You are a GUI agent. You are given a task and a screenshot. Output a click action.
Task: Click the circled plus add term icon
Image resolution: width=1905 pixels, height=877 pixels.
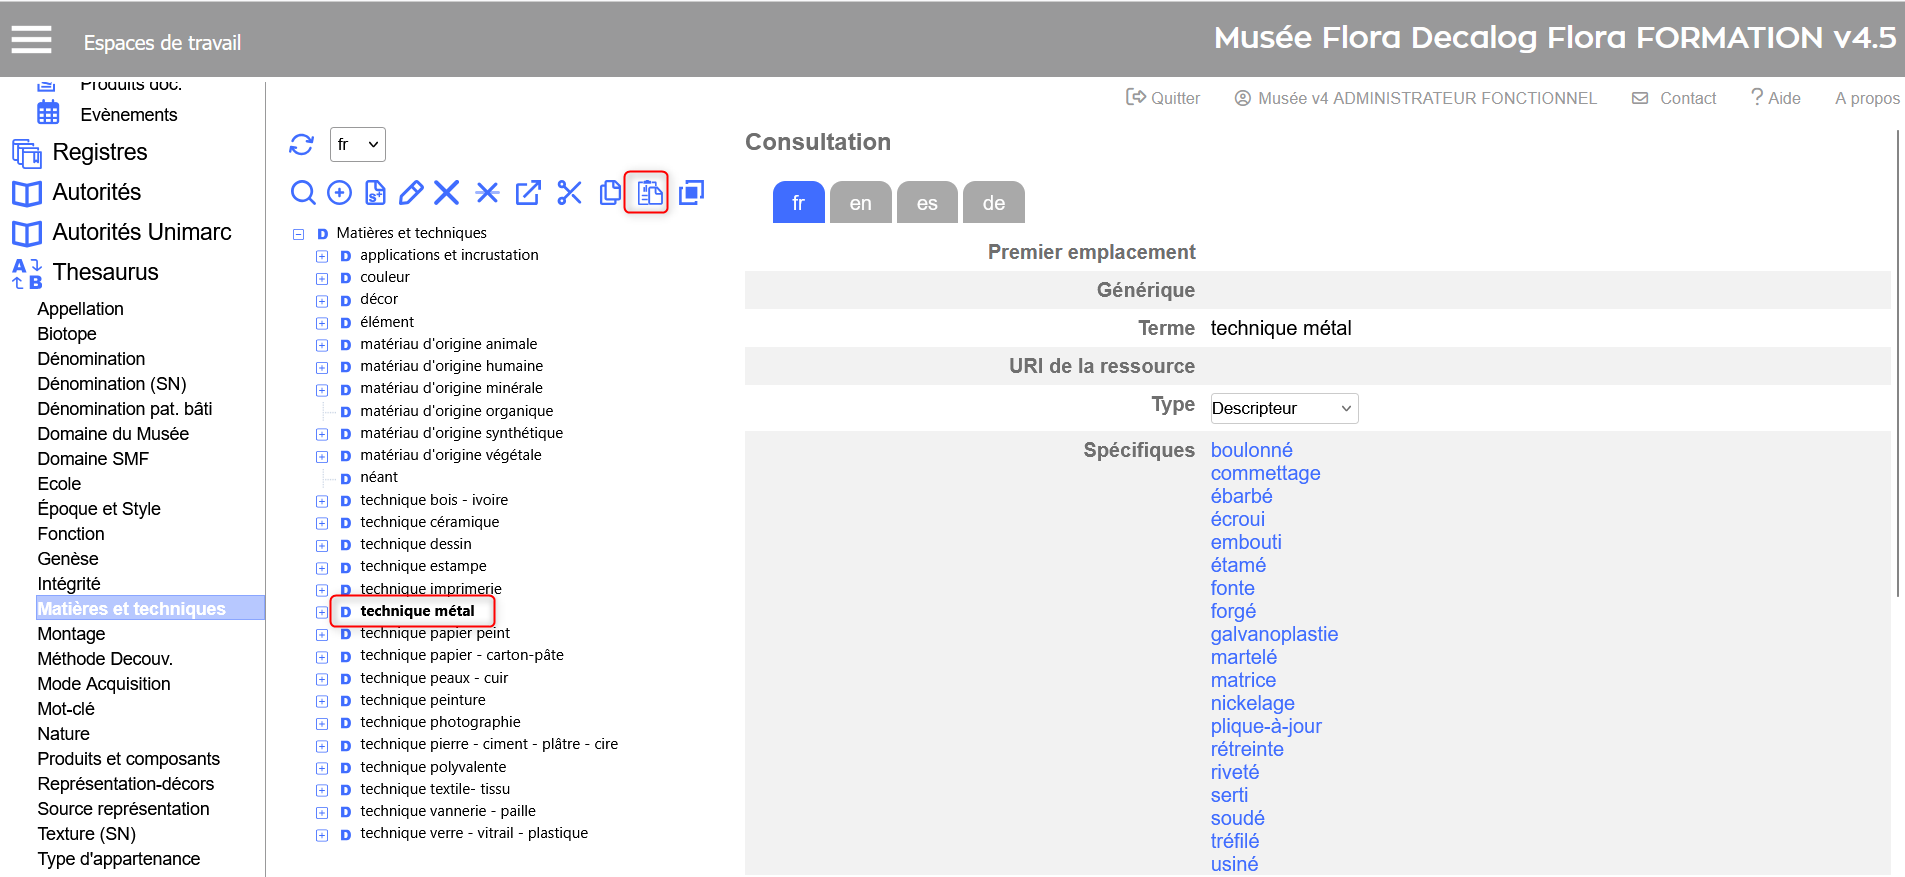(340, 192)
